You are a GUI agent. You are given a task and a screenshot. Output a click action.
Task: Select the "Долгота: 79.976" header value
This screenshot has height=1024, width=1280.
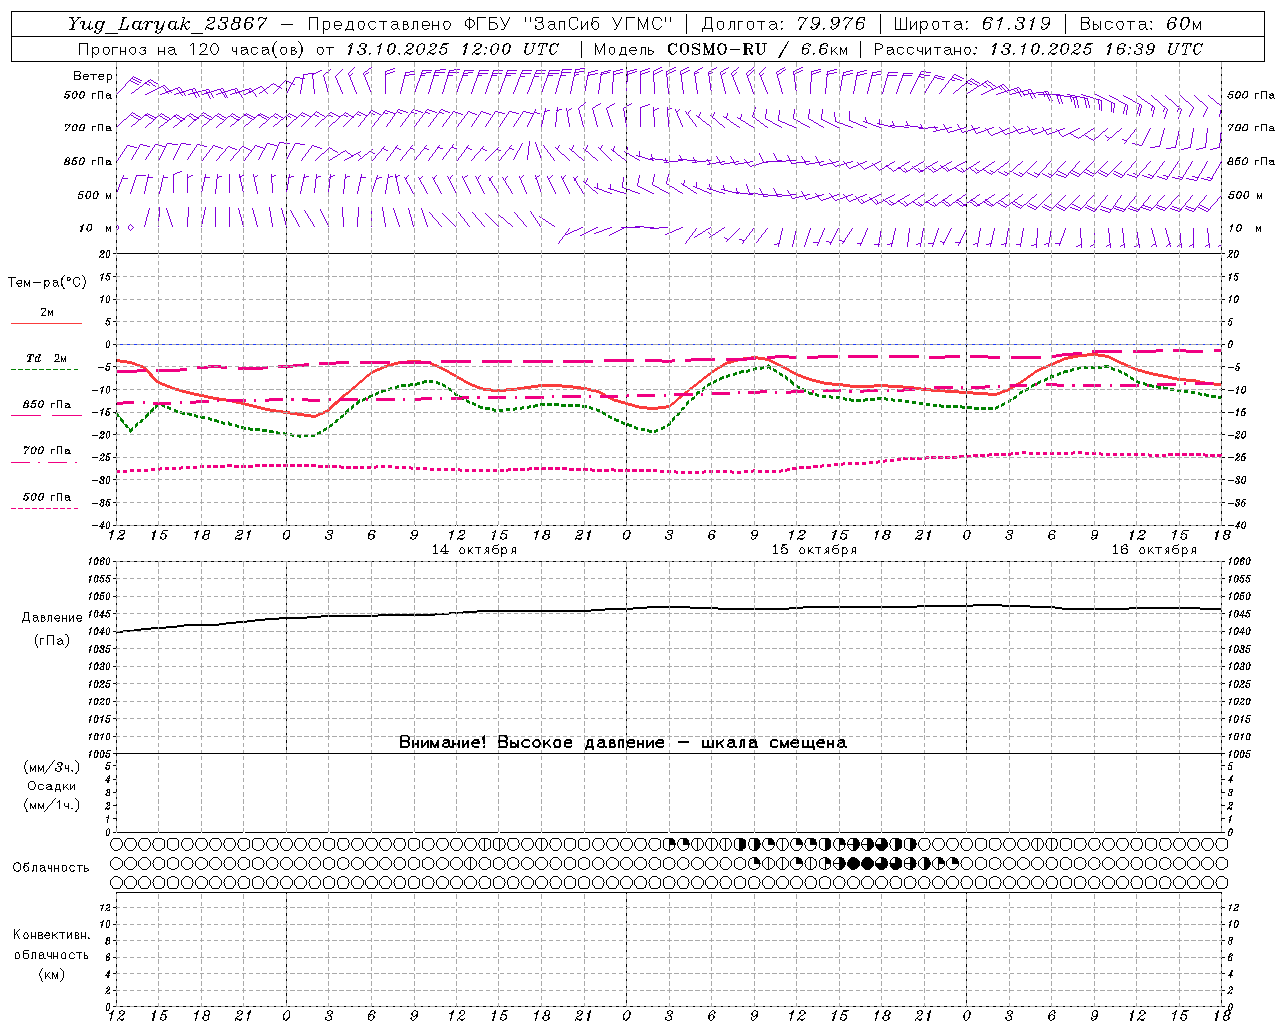pos(784,24)
